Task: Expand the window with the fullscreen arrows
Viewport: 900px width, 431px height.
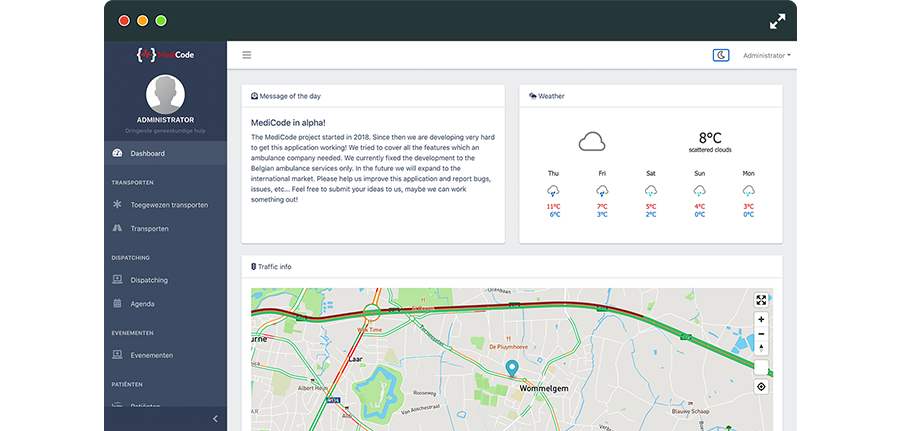Action: click(777, 21)
